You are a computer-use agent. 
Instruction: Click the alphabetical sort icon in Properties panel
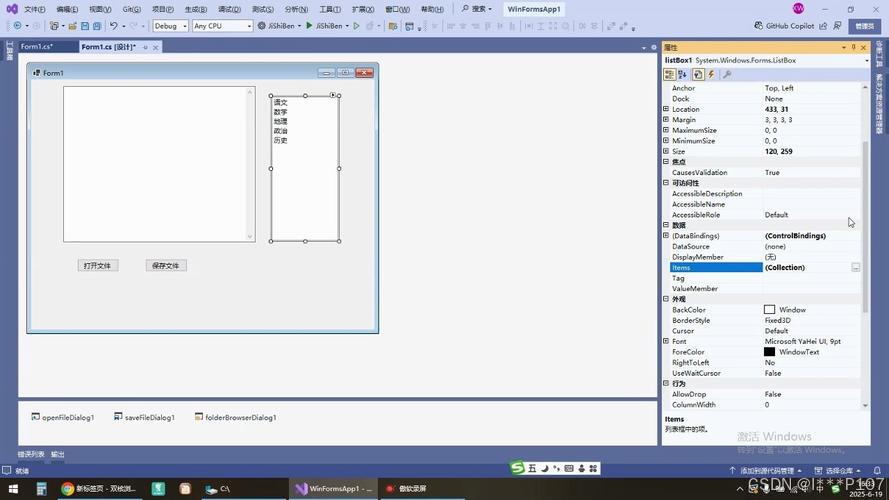[x=683, y=75]
